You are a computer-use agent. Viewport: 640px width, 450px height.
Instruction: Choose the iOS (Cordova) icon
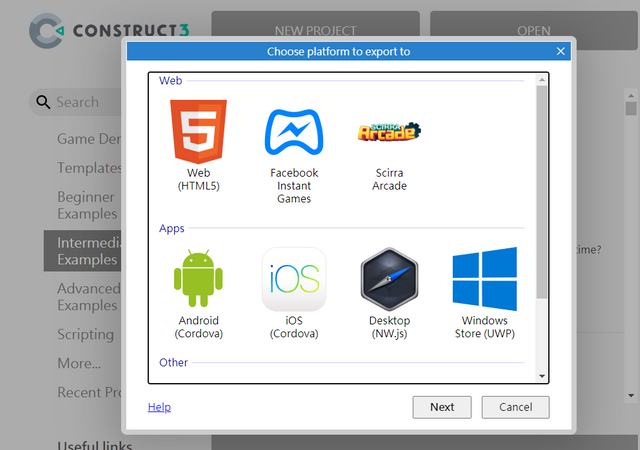tap(294, 279)
